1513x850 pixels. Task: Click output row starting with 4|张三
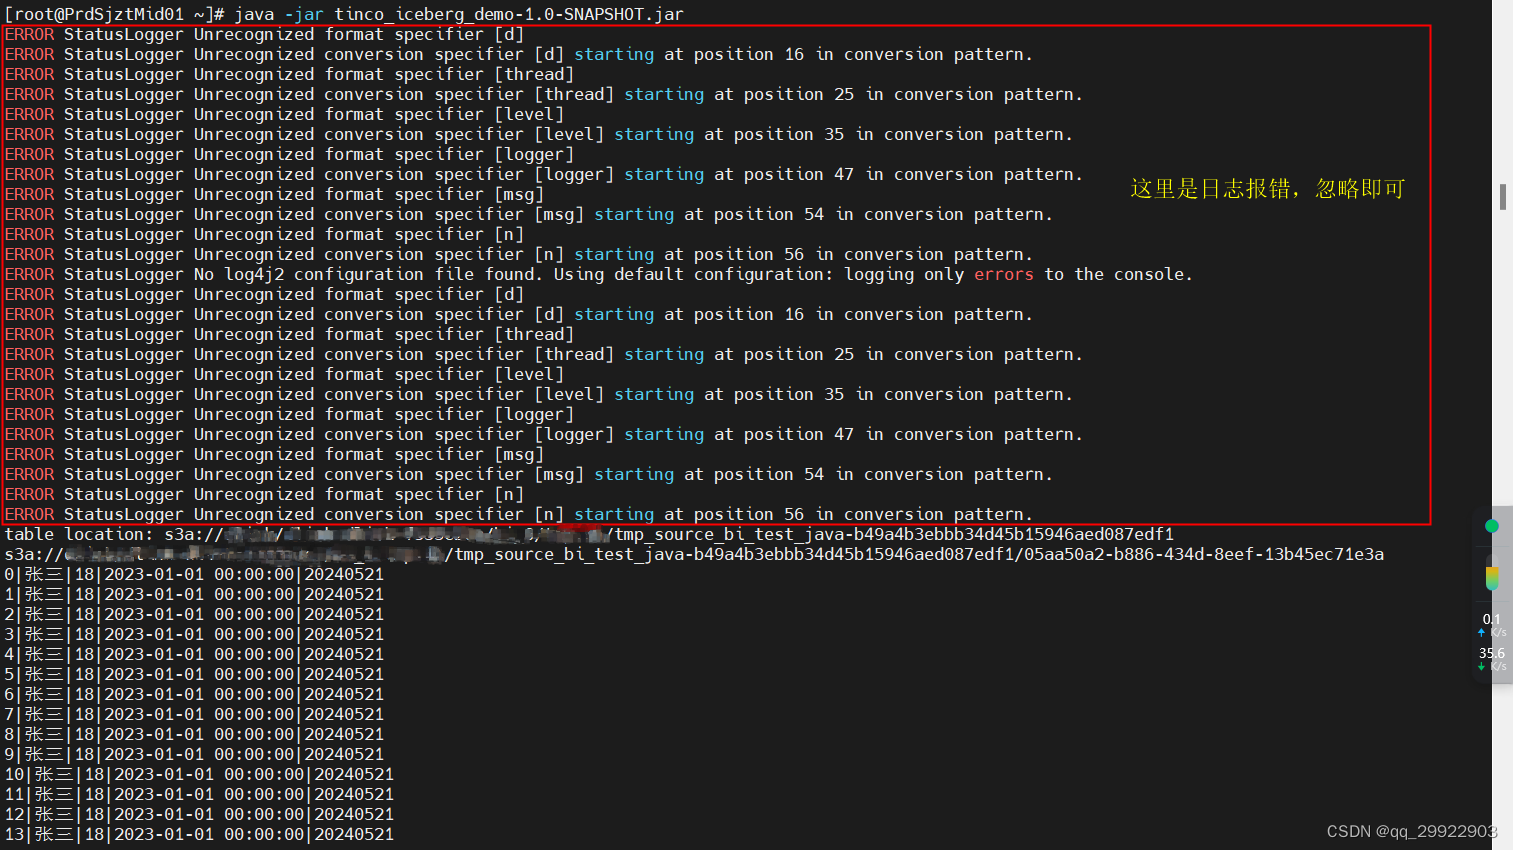click(194, 654)
